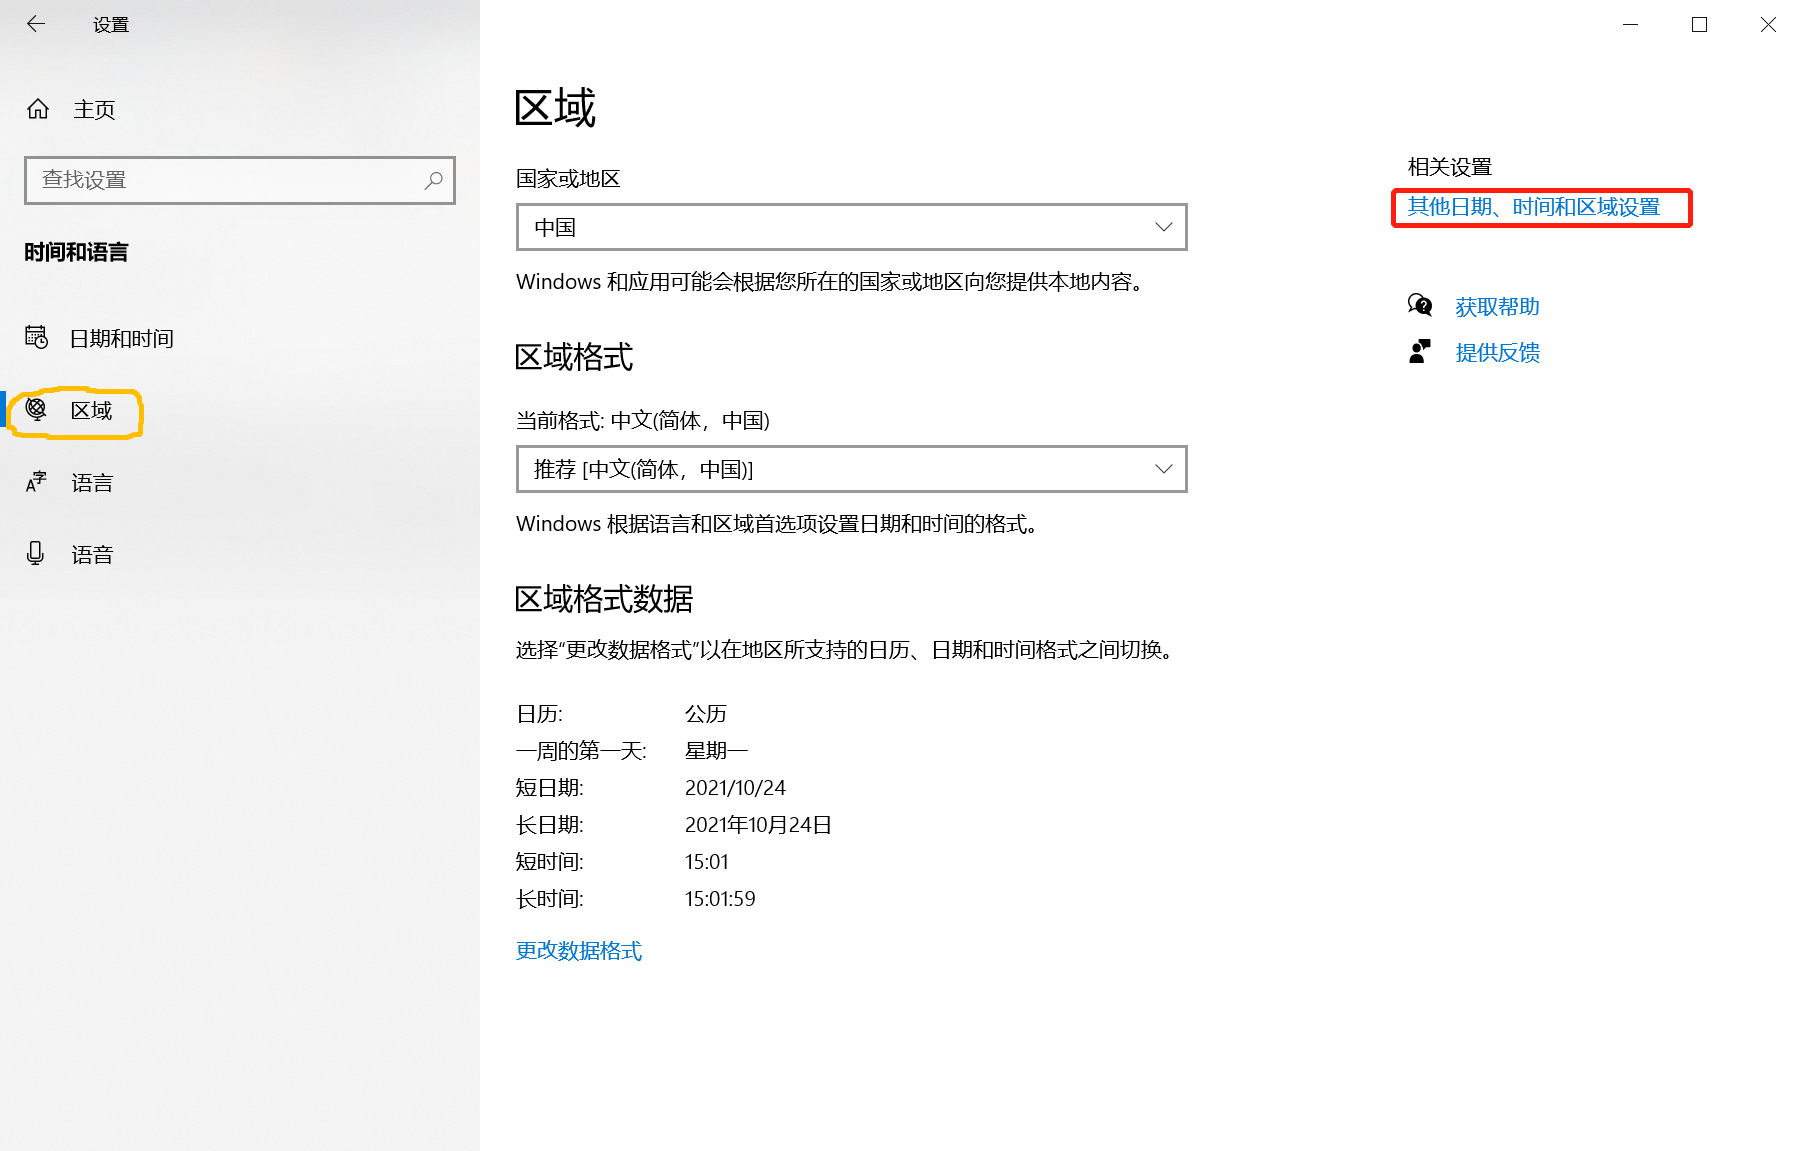Image resolution: width=1804 pixels, height=1151 pixels.
Task: Close the Settings window
Action: 1768,24
